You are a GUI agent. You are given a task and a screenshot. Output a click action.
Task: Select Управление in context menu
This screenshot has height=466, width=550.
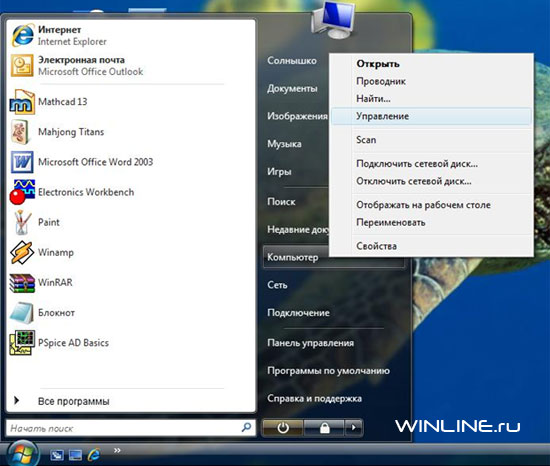coord(431,116)
